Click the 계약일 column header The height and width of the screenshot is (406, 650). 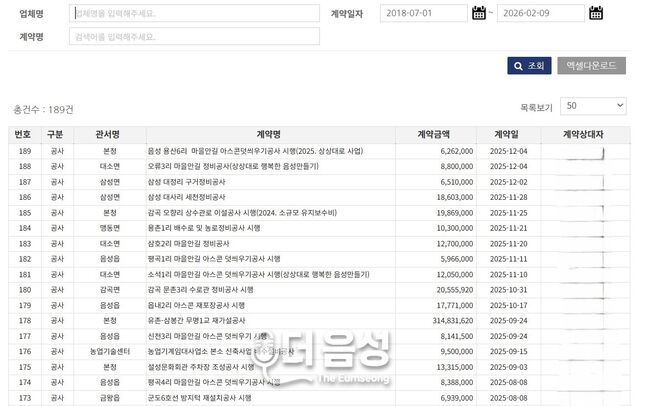[x=506, y=133]
